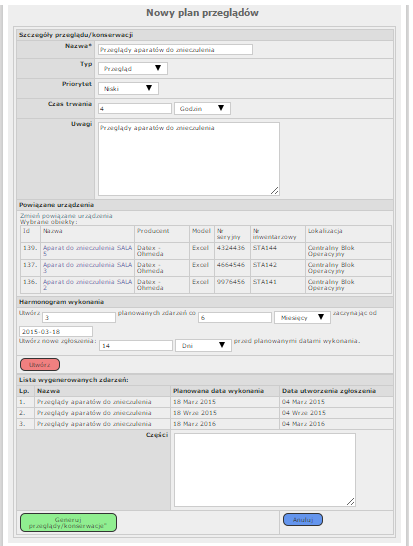
Task: Click the green Generuj przeglądy/konserwacje button
Action: point(68,522)
